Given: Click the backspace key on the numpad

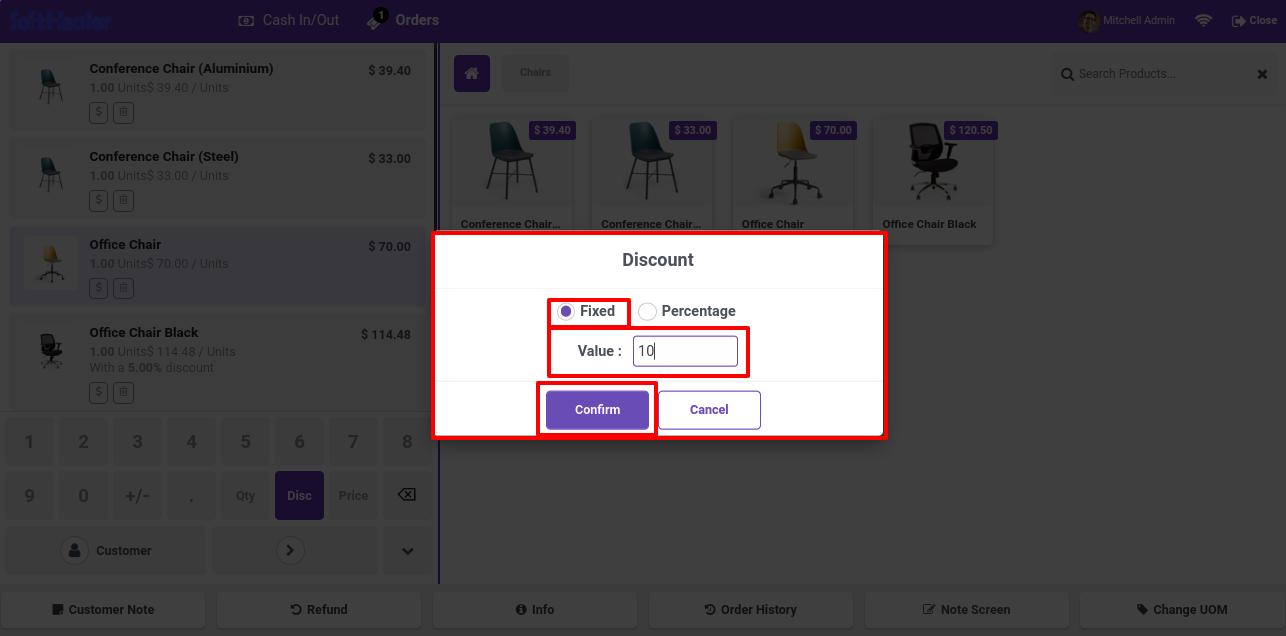Looking at the screenshot, I should (x=407, y=495).
